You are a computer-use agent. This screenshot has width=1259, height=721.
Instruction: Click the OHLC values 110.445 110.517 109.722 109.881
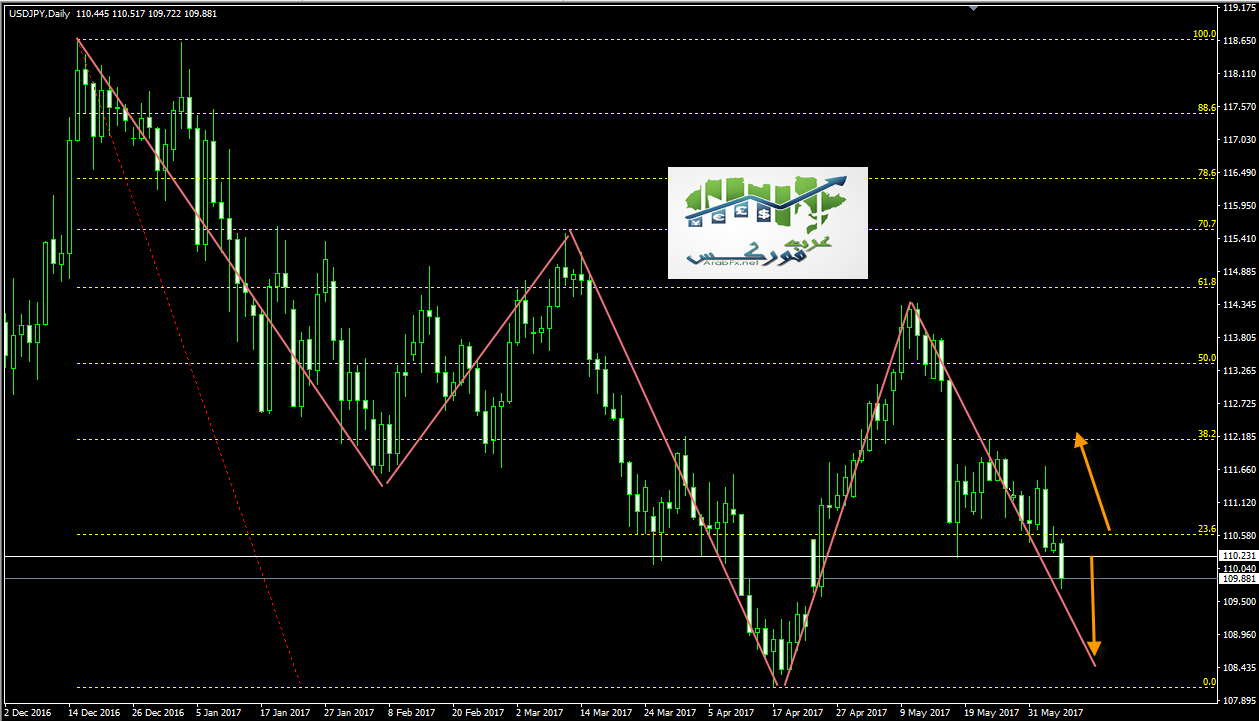[146, 12]
